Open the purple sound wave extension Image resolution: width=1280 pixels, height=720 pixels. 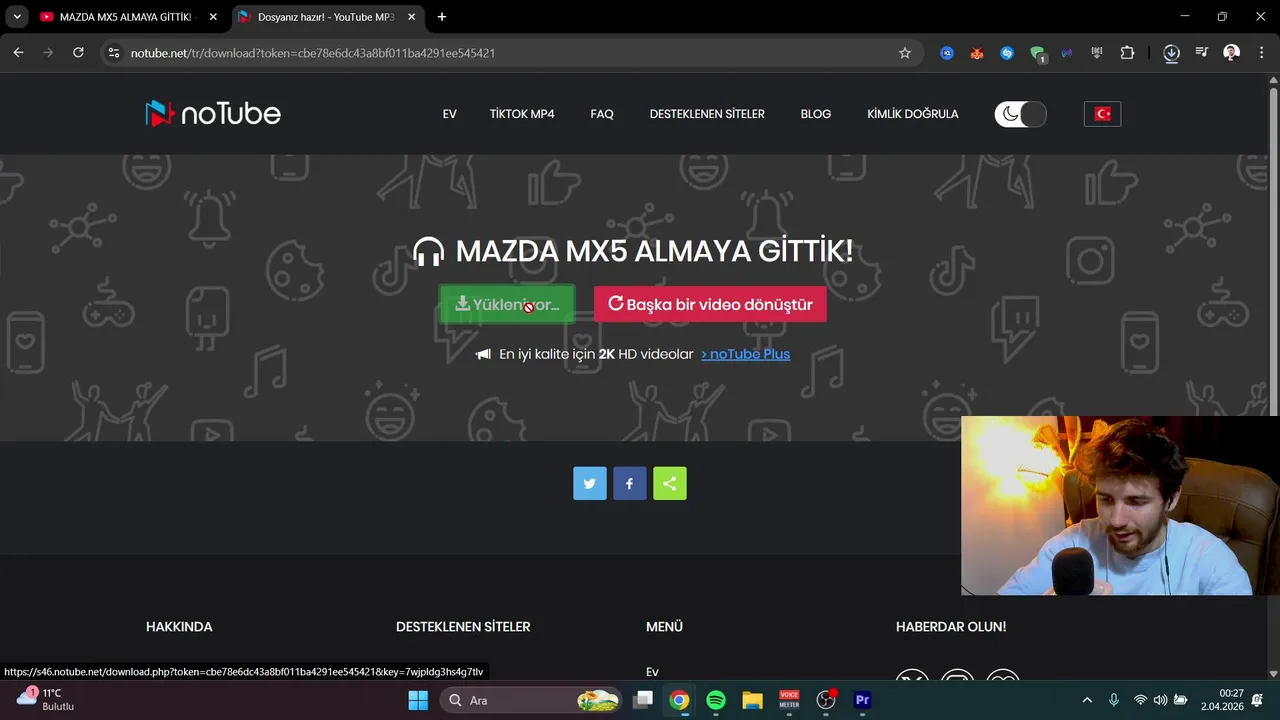click(1067, 53)
